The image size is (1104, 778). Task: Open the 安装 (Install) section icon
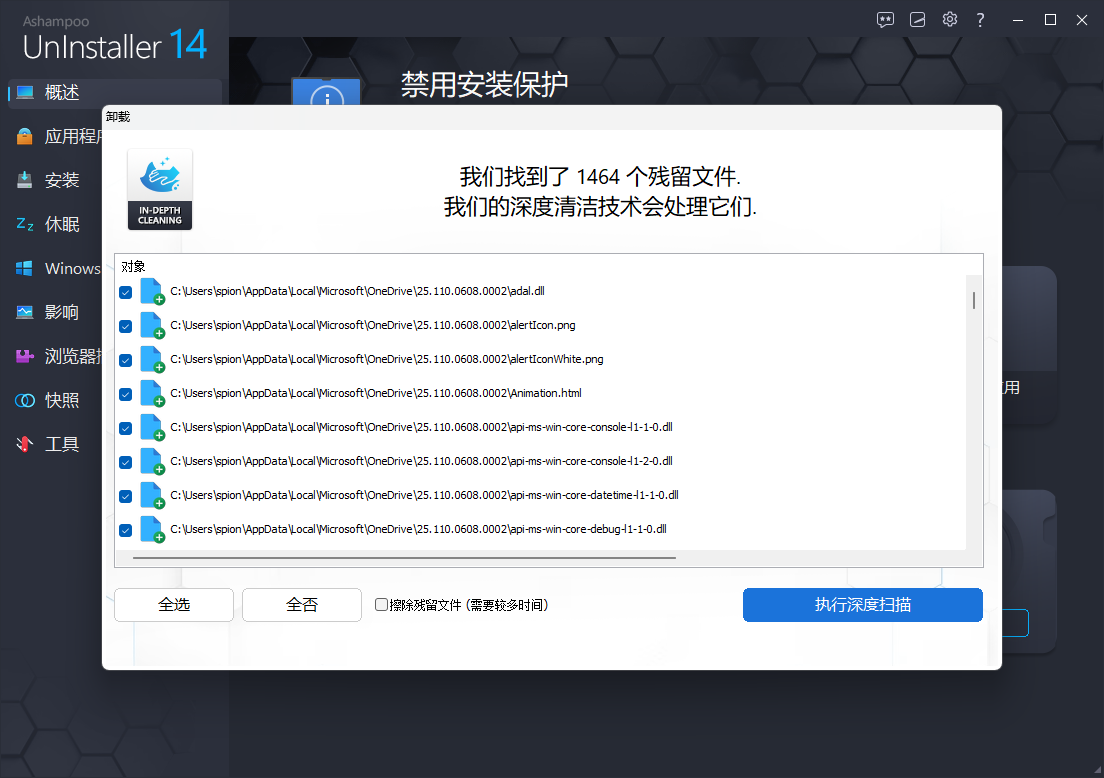[x=25, y=180]
